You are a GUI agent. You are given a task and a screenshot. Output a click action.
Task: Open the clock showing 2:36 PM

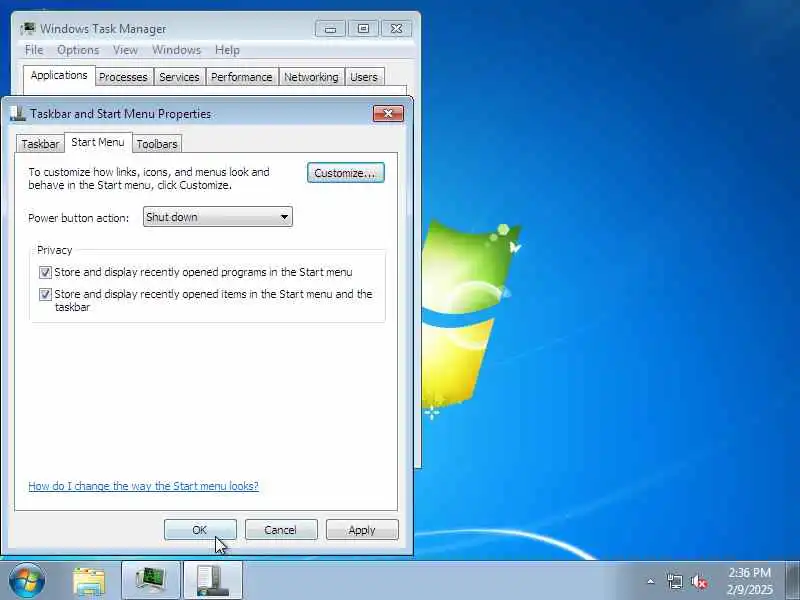click(x=749, y=581)
